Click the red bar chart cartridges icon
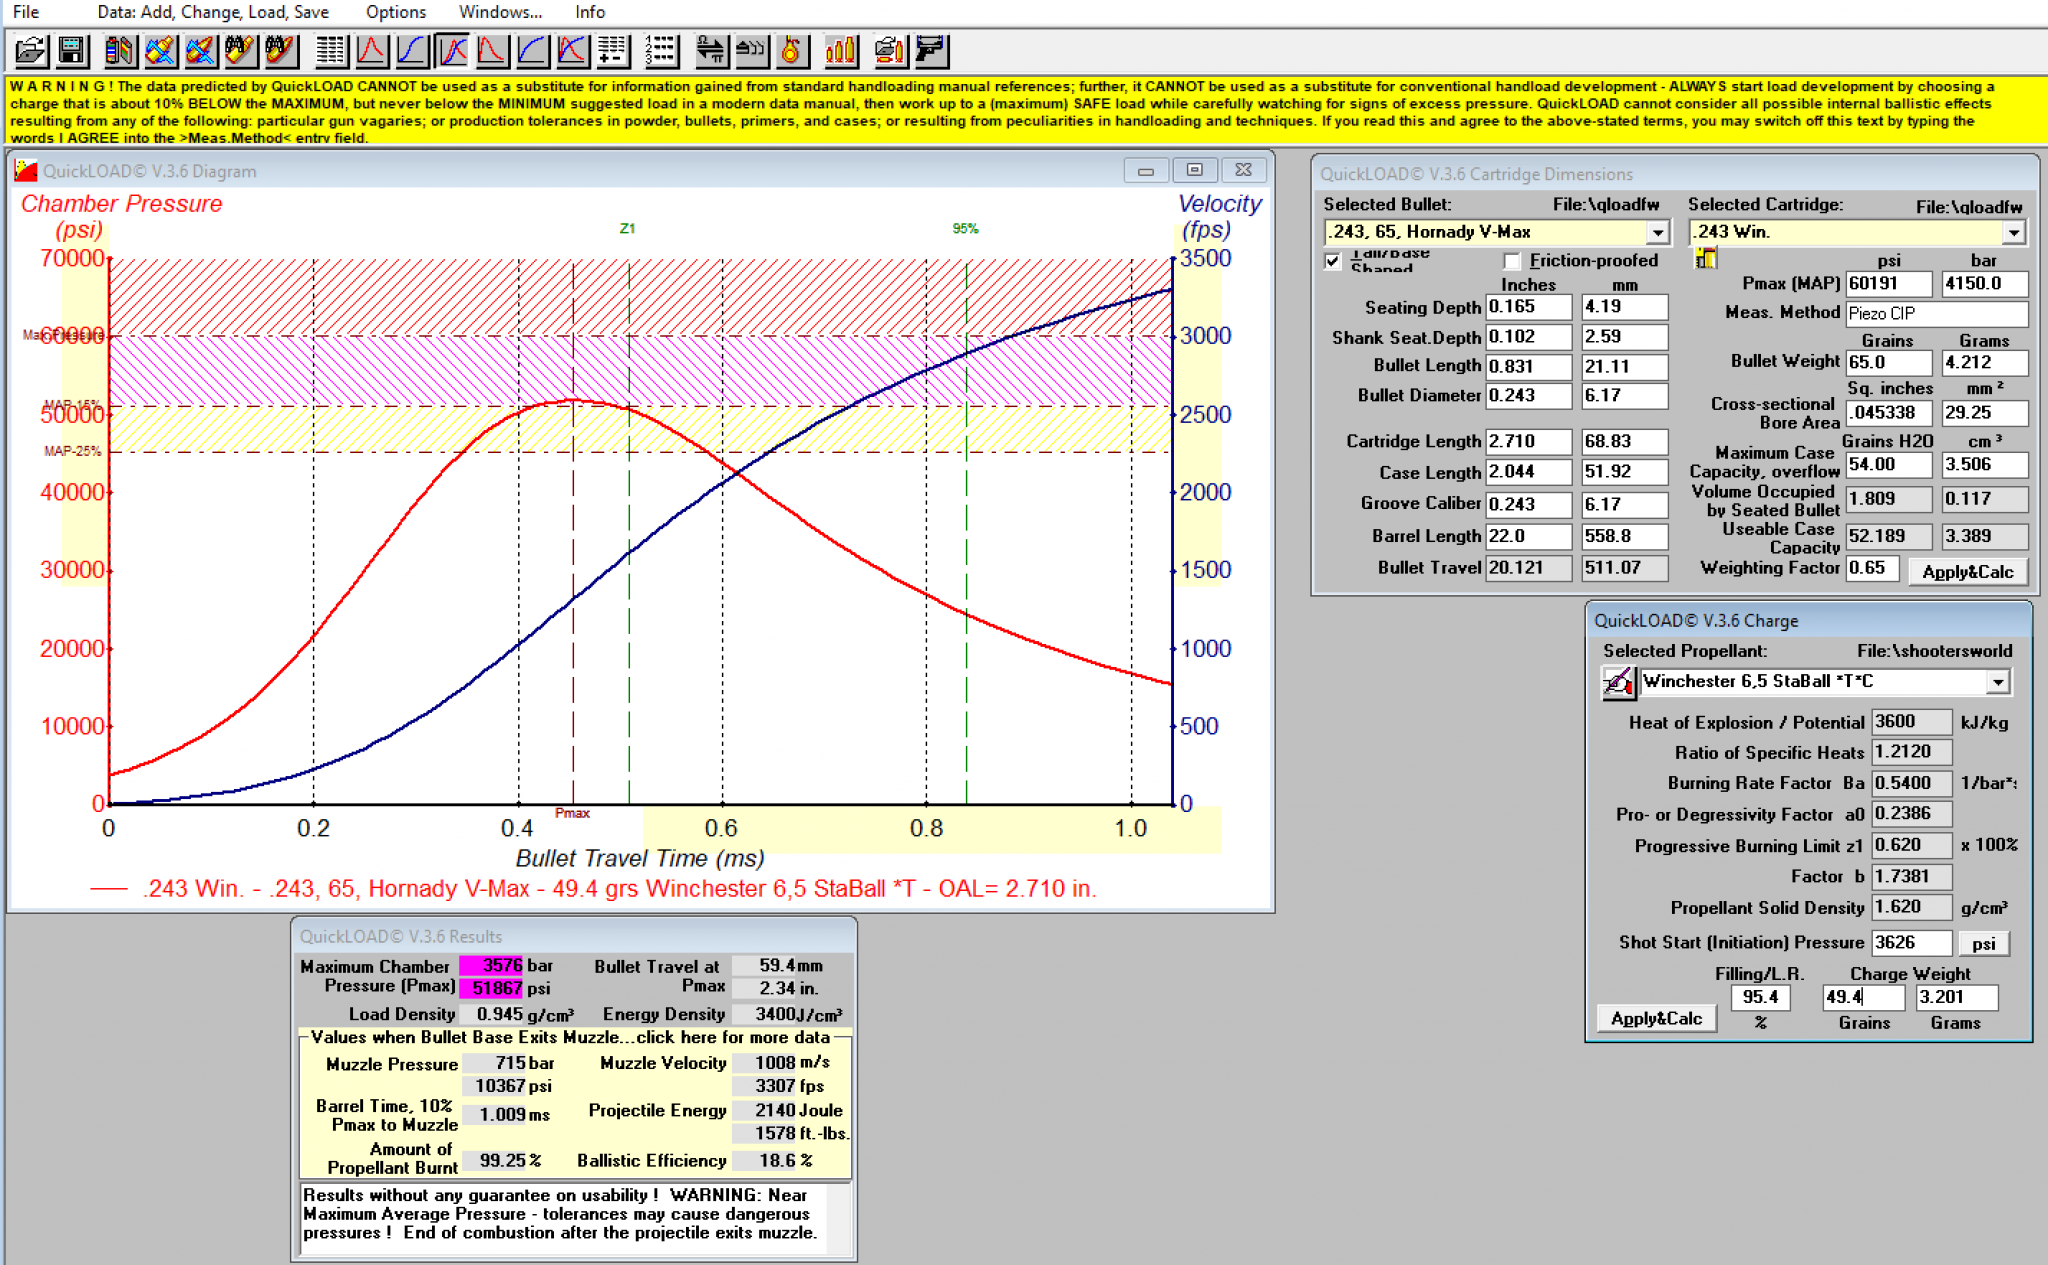This screenshot has width=2048, height=1265. point(841,50)
